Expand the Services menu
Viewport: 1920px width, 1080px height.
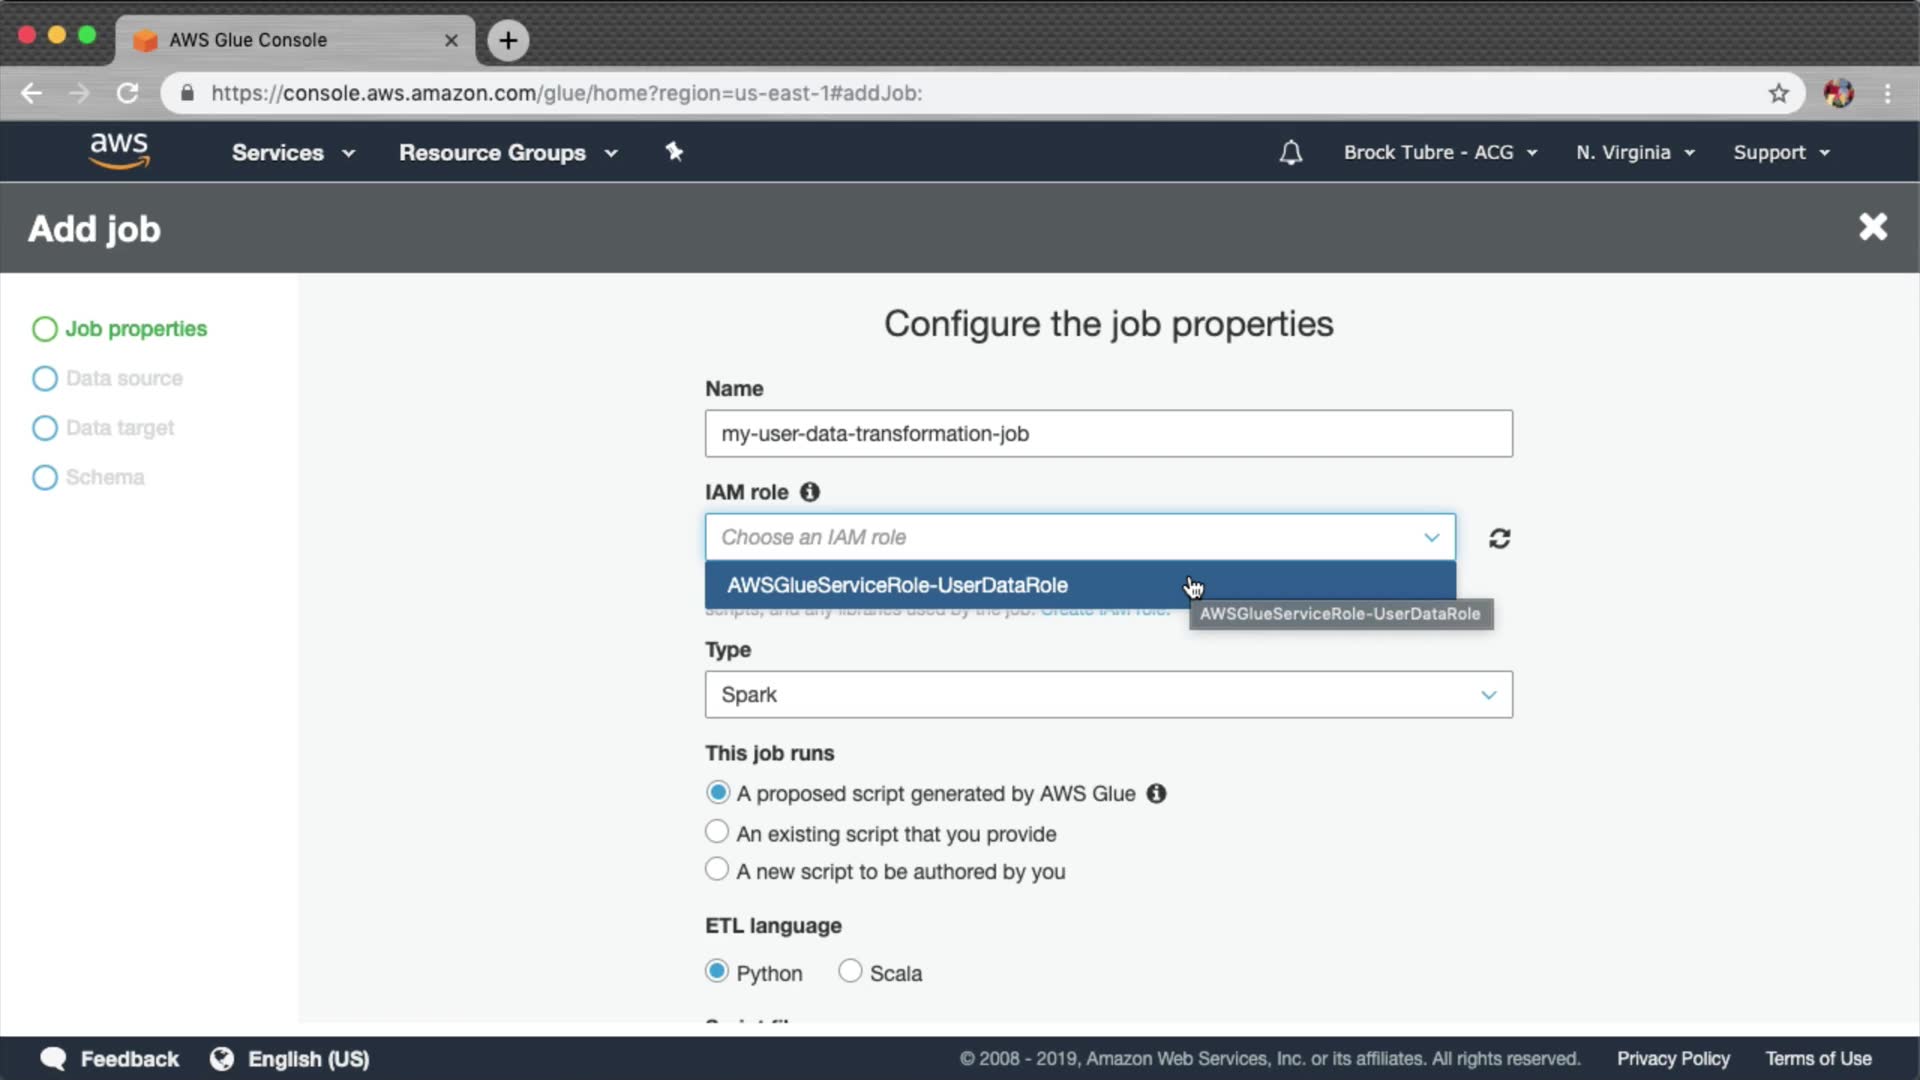(x=293, y=153)
